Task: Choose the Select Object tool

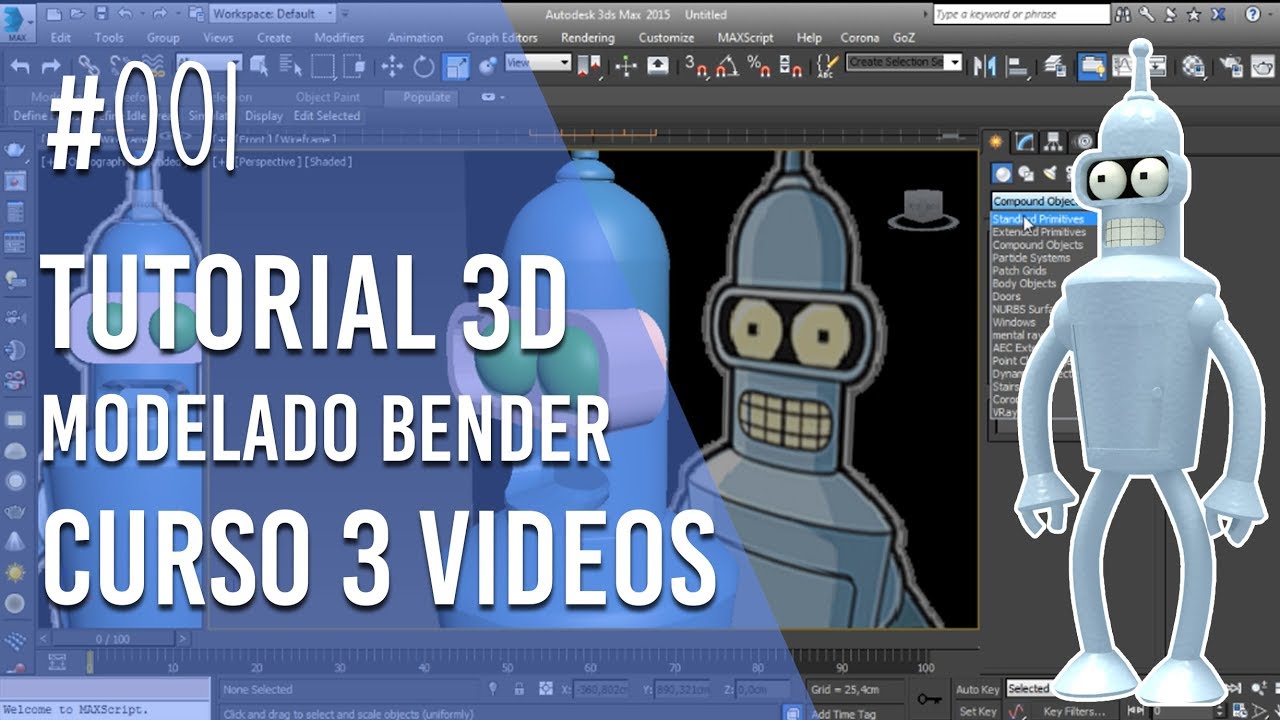Action: tap(260, 66)
